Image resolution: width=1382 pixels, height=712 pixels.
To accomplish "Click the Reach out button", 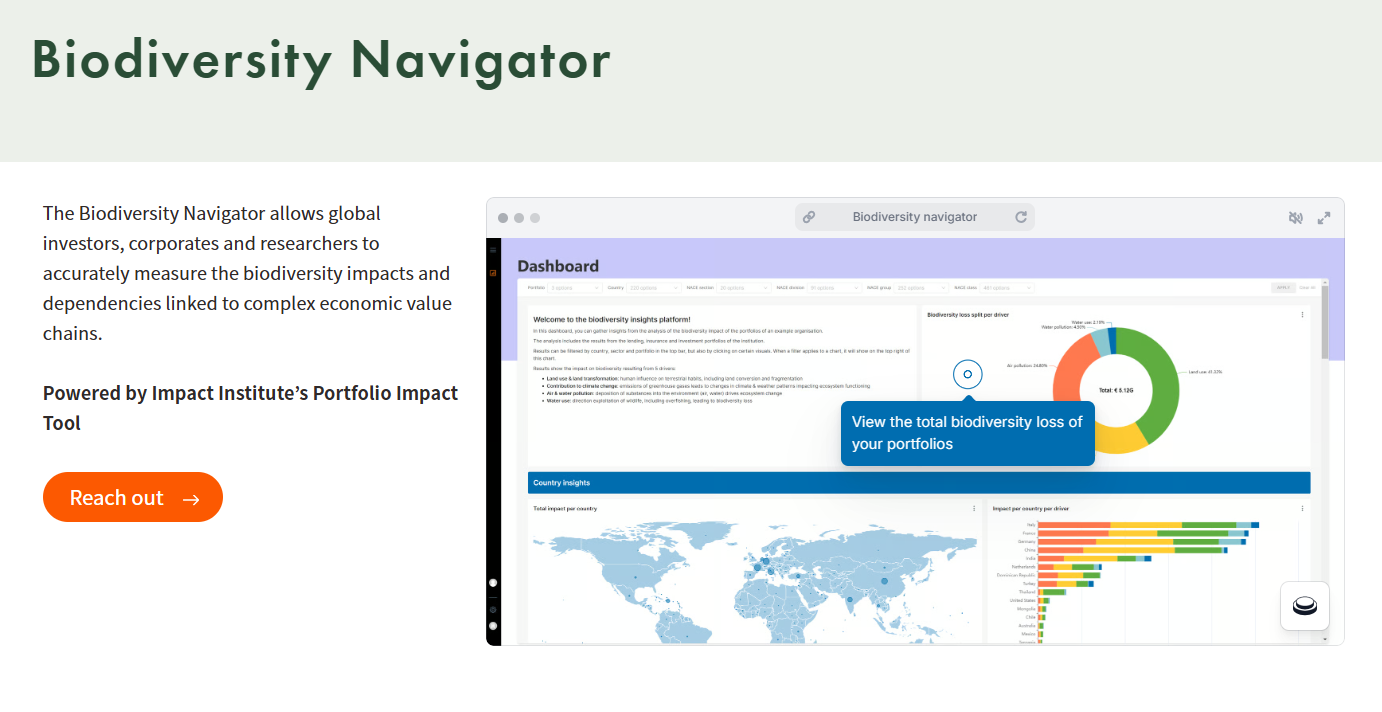I will [132, 497].
